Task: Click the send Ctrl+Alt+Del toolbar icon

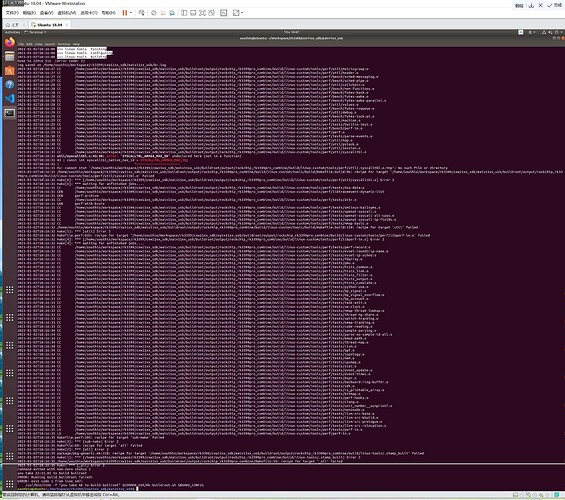Action: click(142, 13)
